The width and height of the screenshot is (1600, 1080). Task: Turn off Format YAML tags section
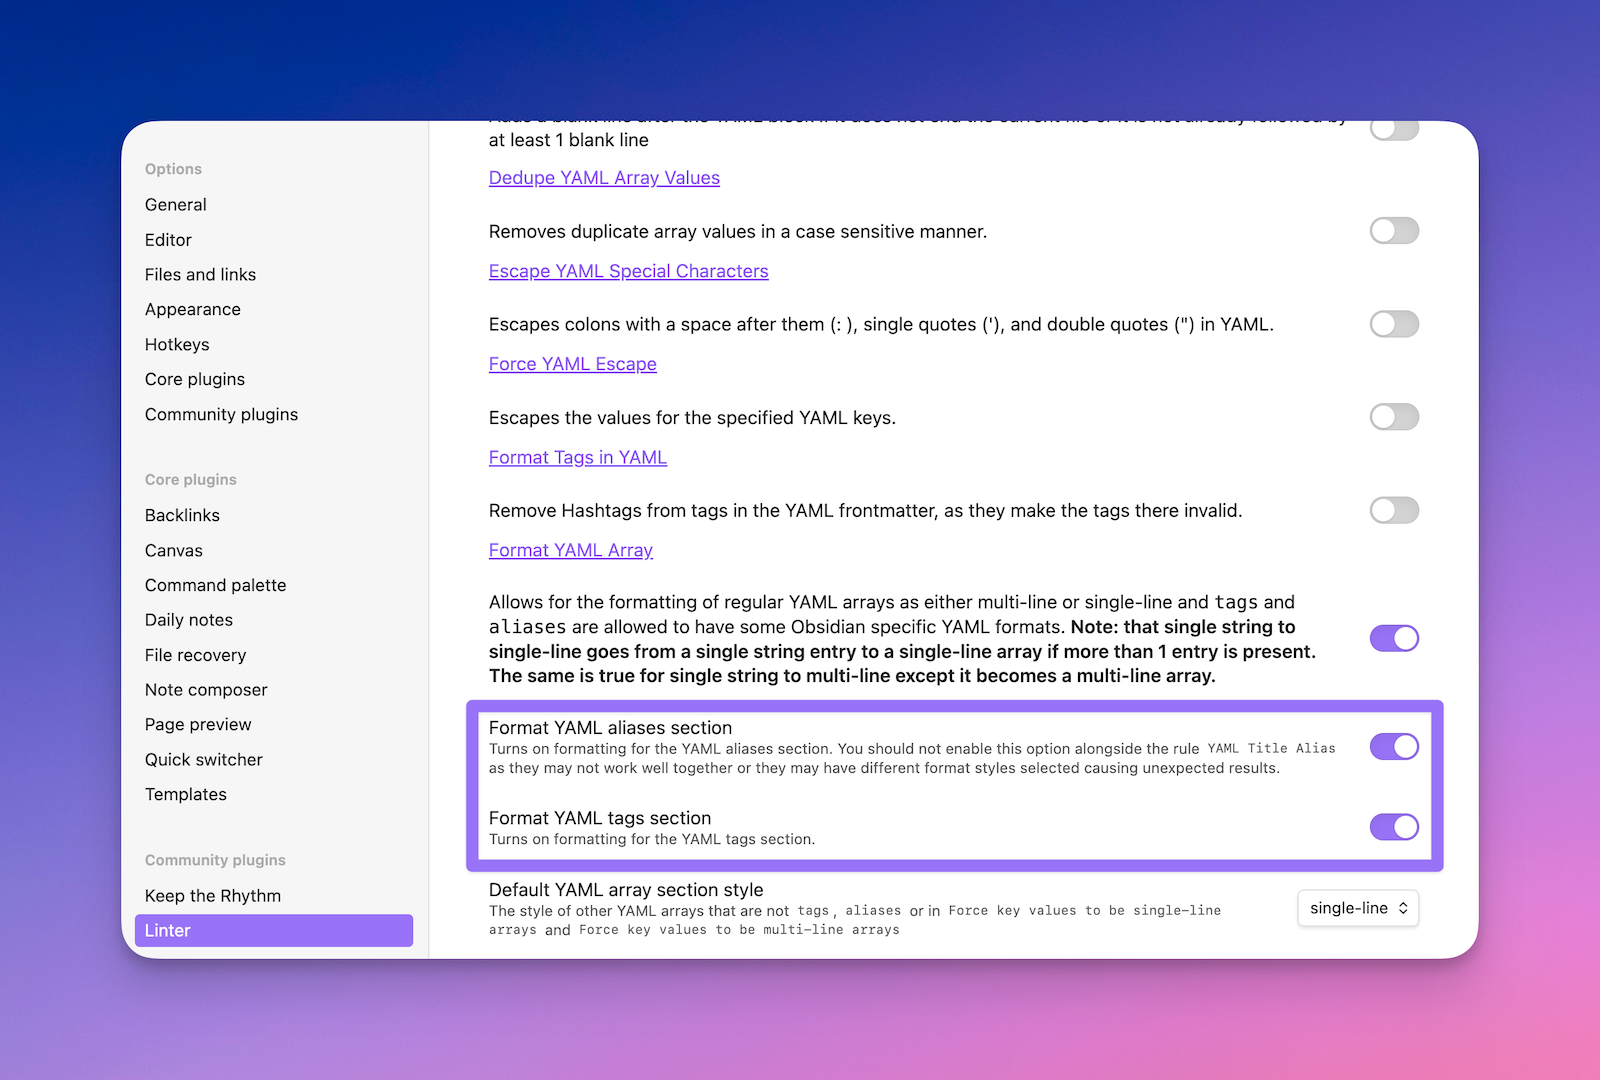(x=1394, y=827)
